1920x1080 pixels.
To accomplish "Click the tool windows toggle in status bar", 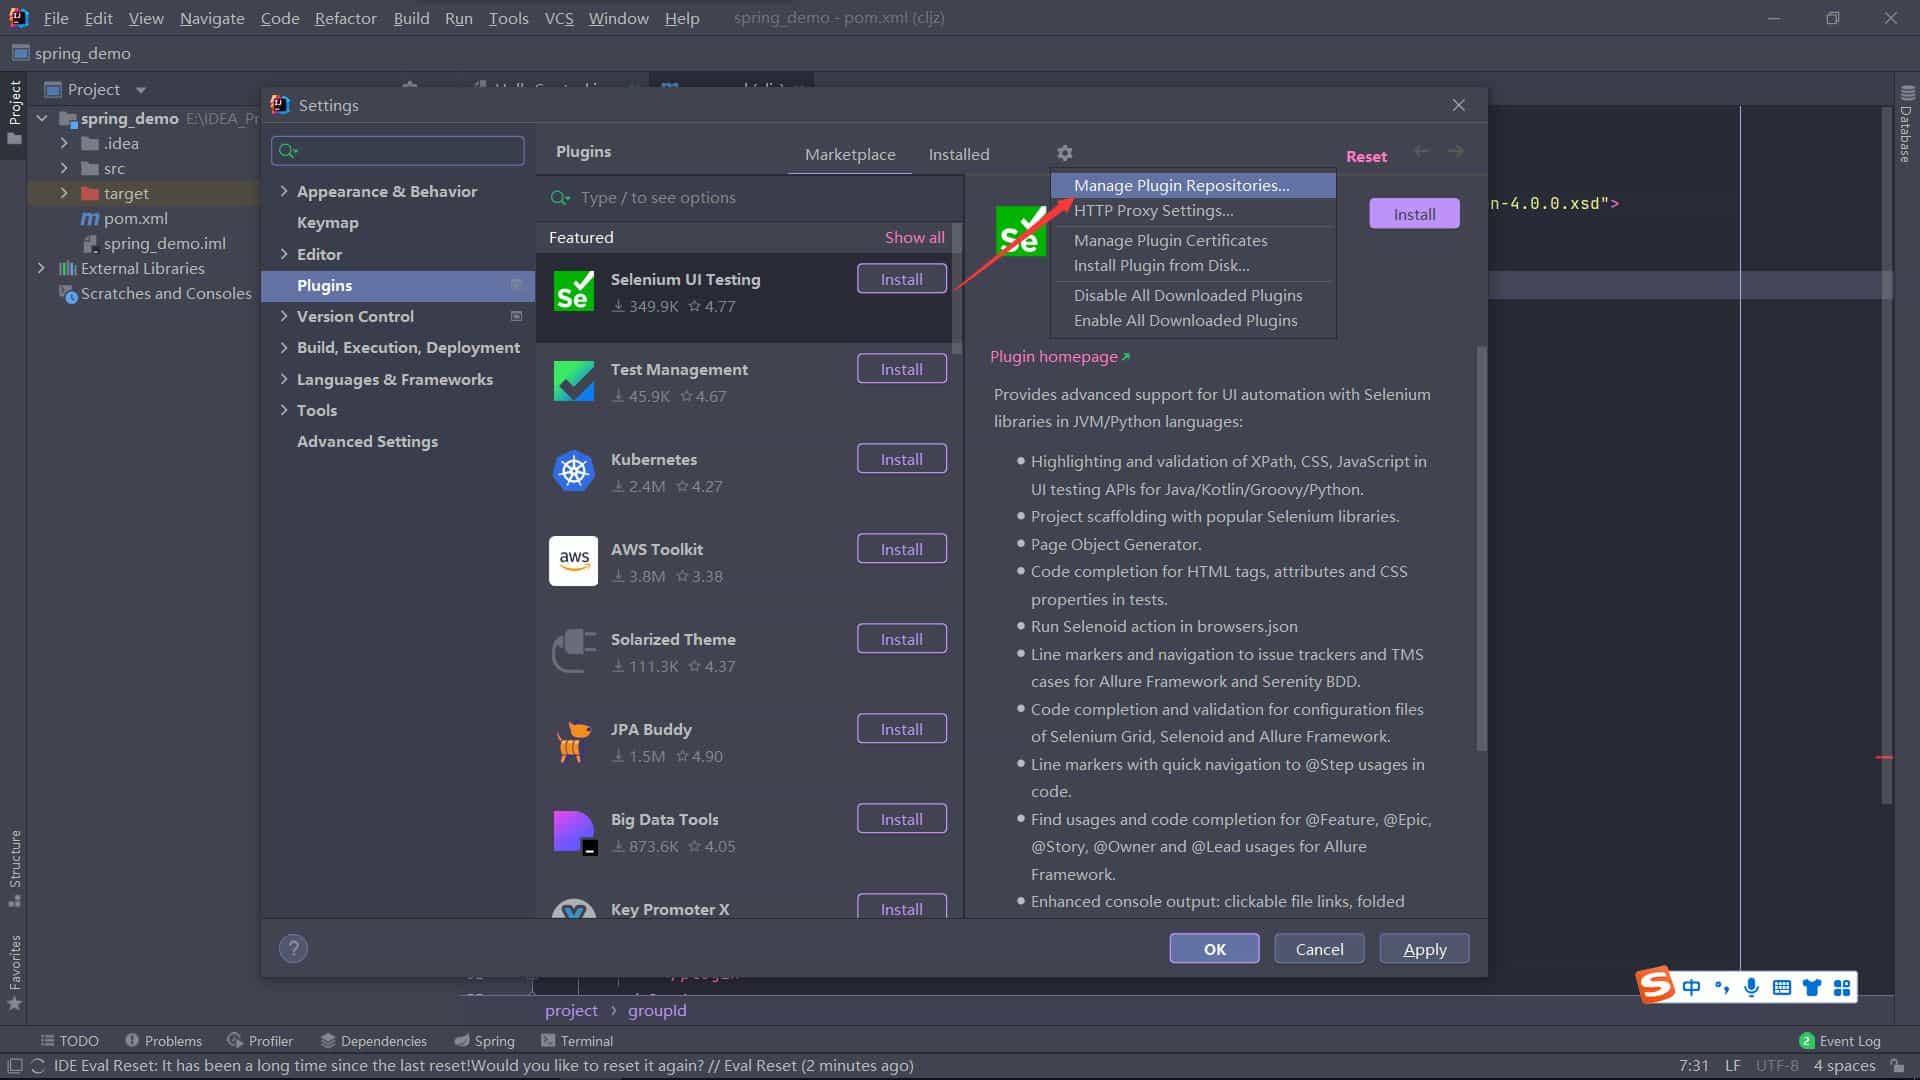I will coord(15,1066).
